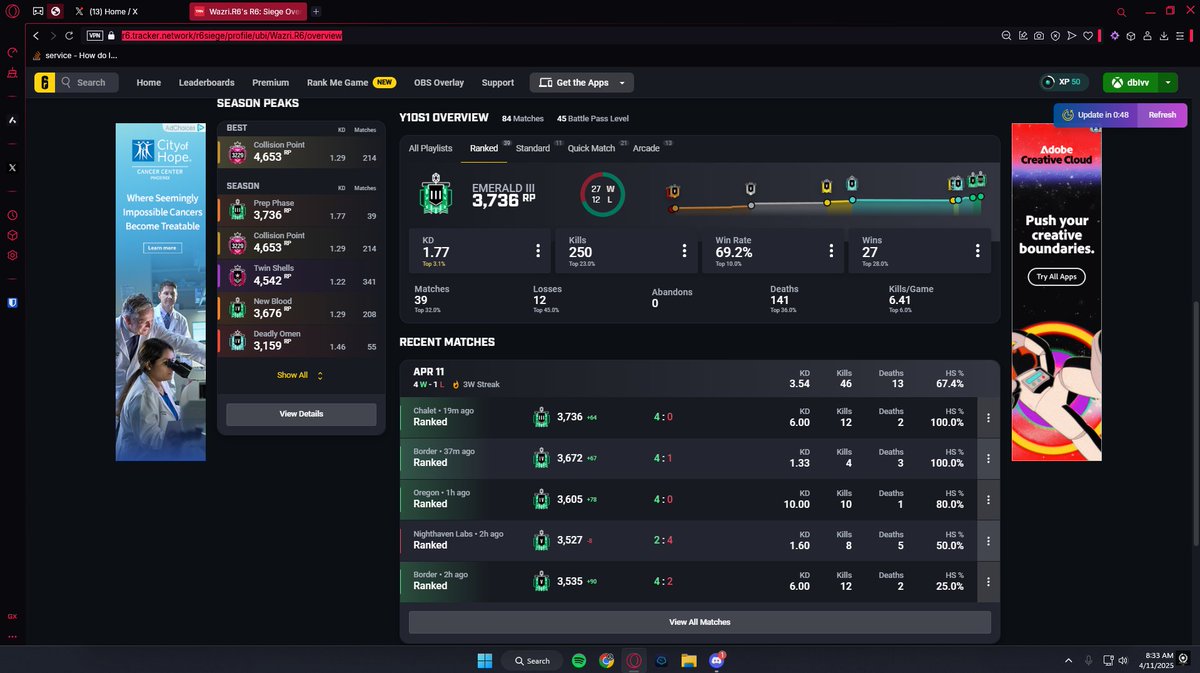This screenshot has height=673, width=1200.
Task: Open the X (Twitter) icon in Opera sidebar
Action: pos(12,168)
